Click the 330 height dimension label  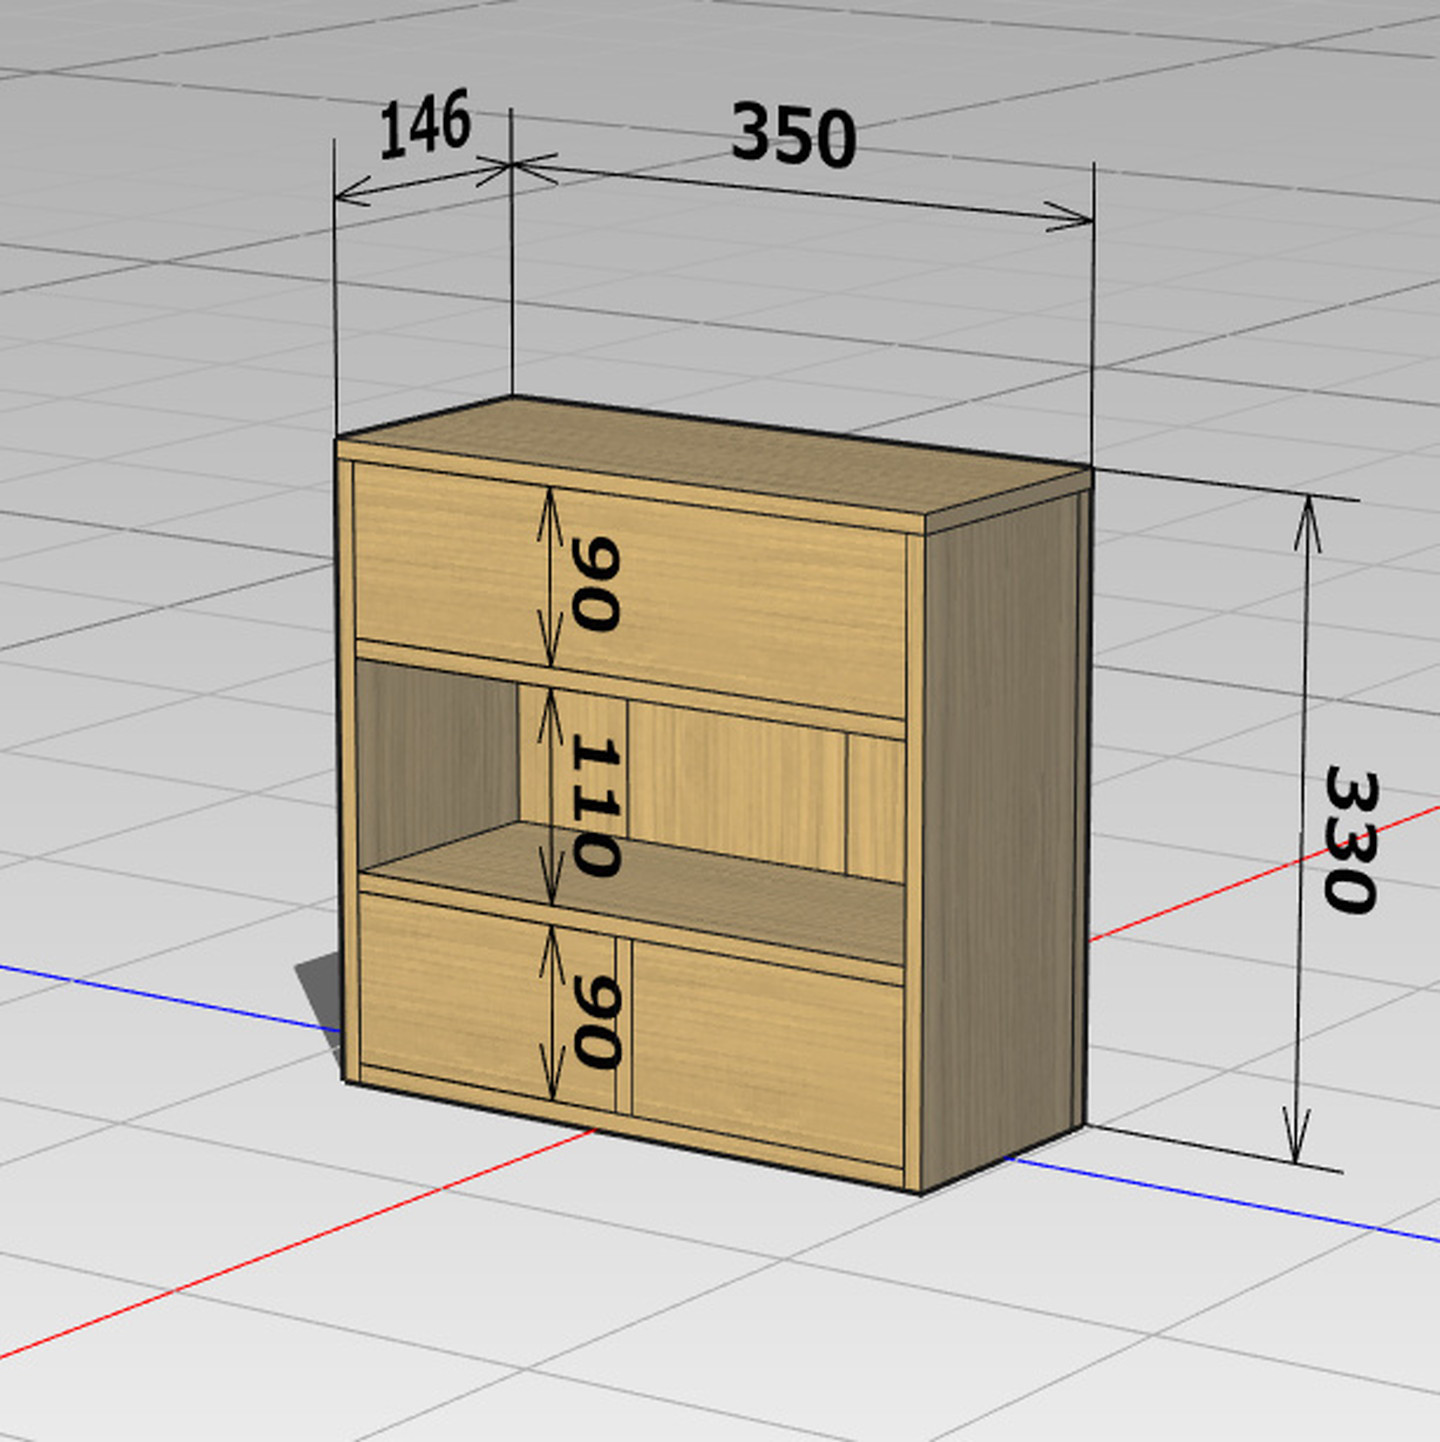[x=1351, y=840]
